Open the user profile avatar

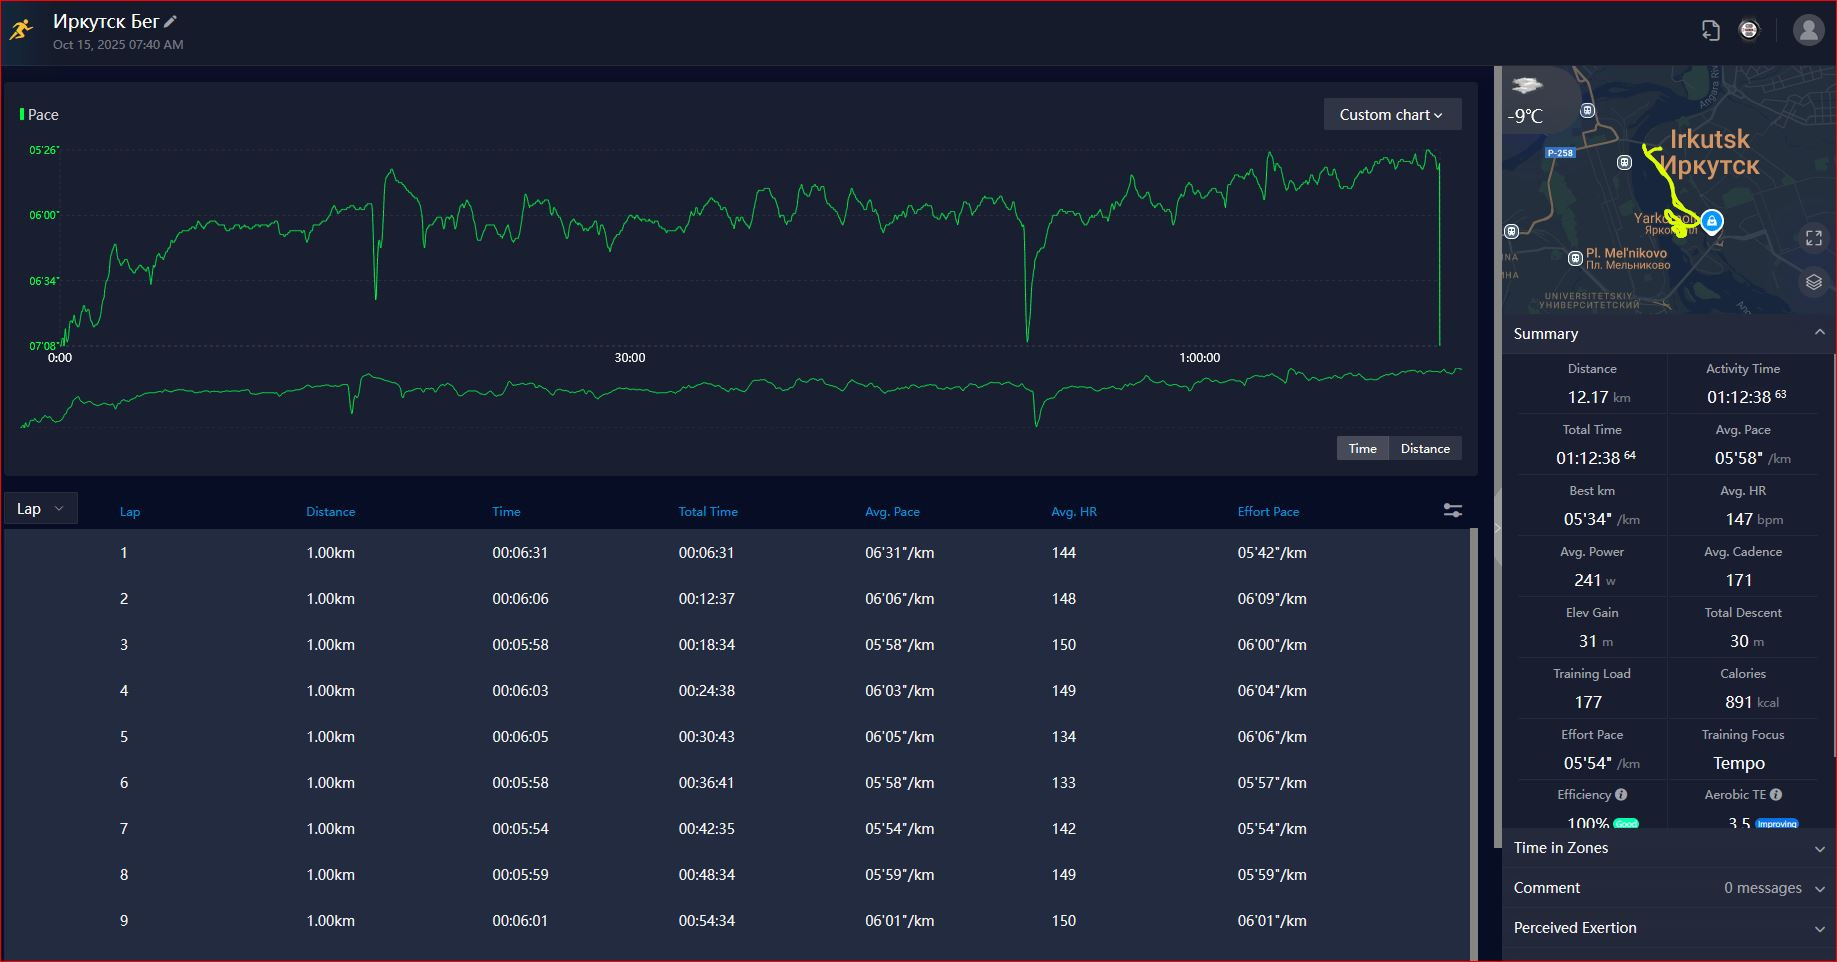pos(1808,30)
